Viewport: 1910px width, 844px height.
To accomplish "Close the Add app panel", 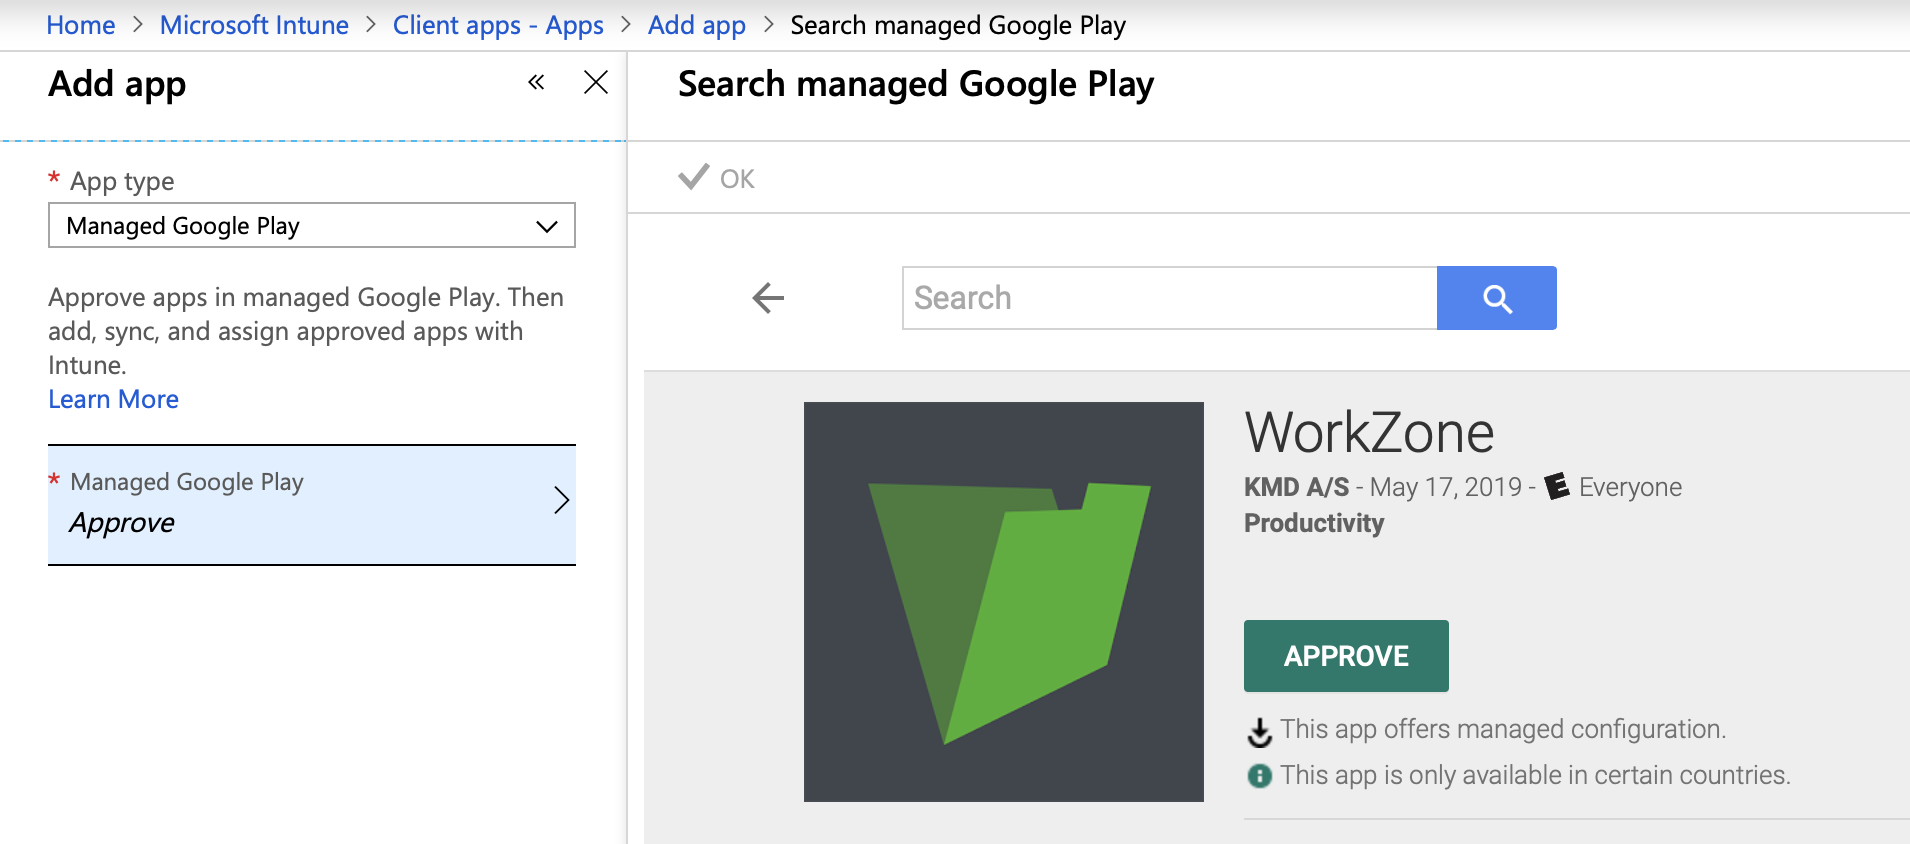I will (x=596, y=82).
